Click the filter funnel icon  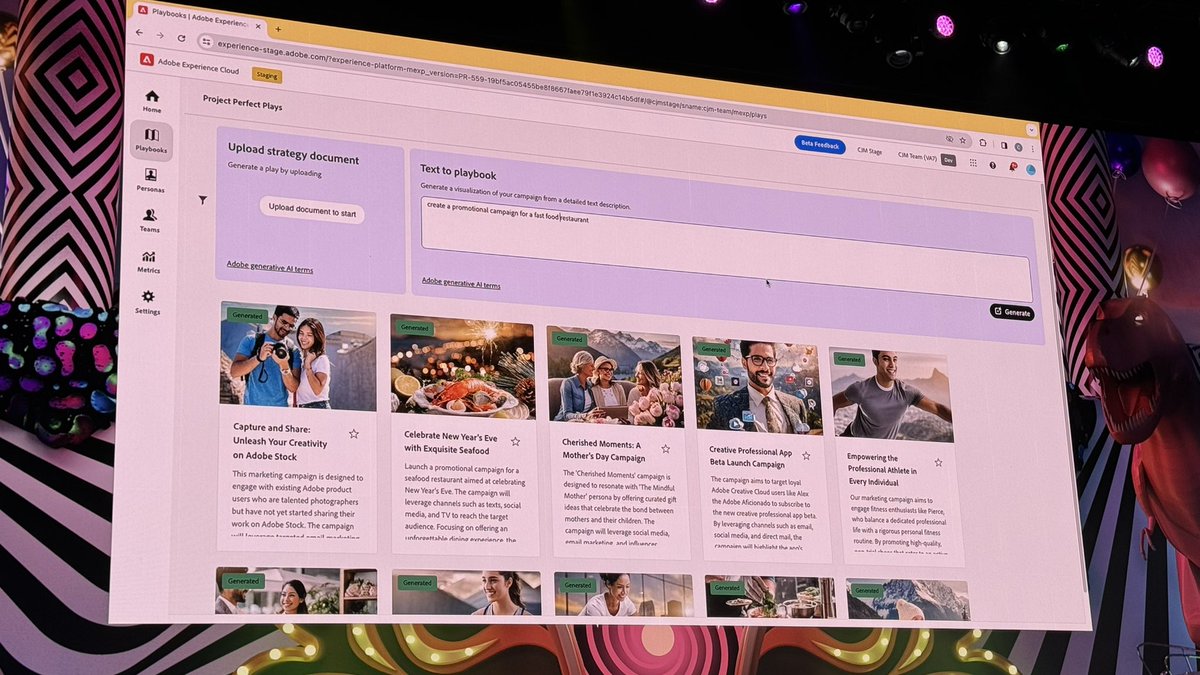tap(203, 200)
